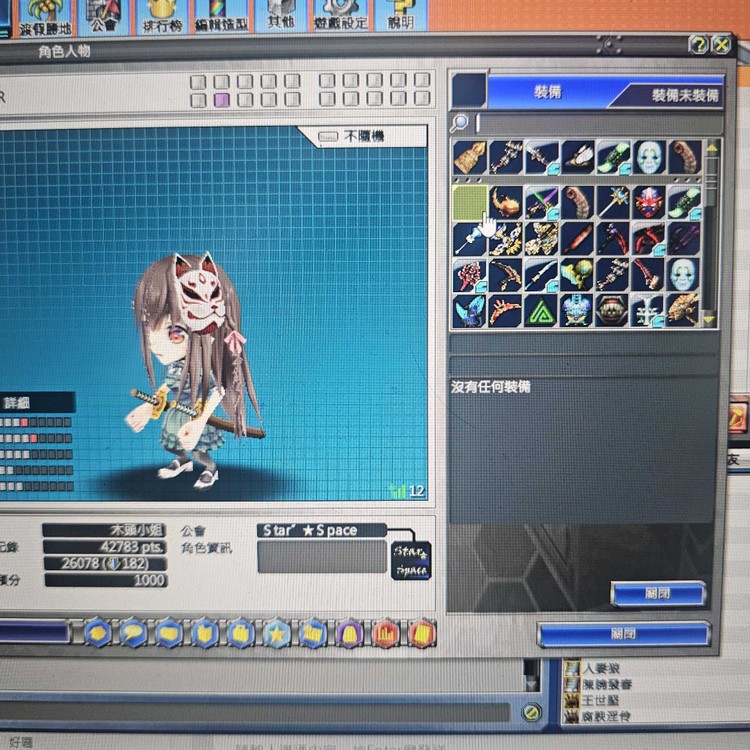Switch to the 裝備未裝備 tab
The height and width of the screenshot is (750, 750).
tap(685, 95)
